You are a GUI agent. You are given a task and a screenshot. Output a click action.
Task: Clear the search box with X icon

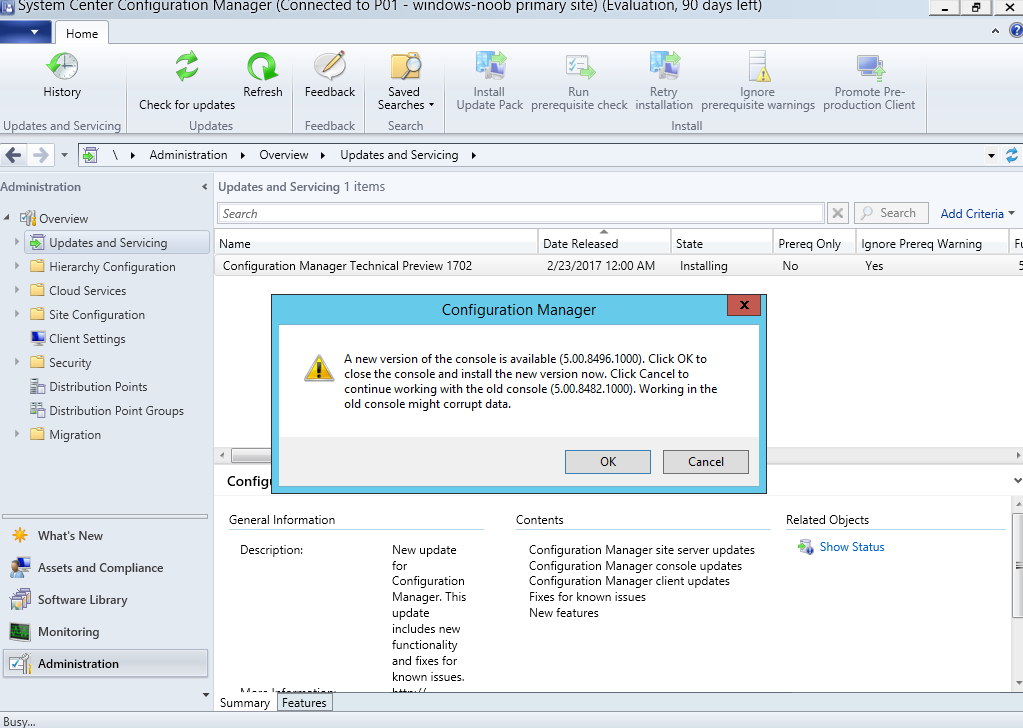(x=838, y=213)
